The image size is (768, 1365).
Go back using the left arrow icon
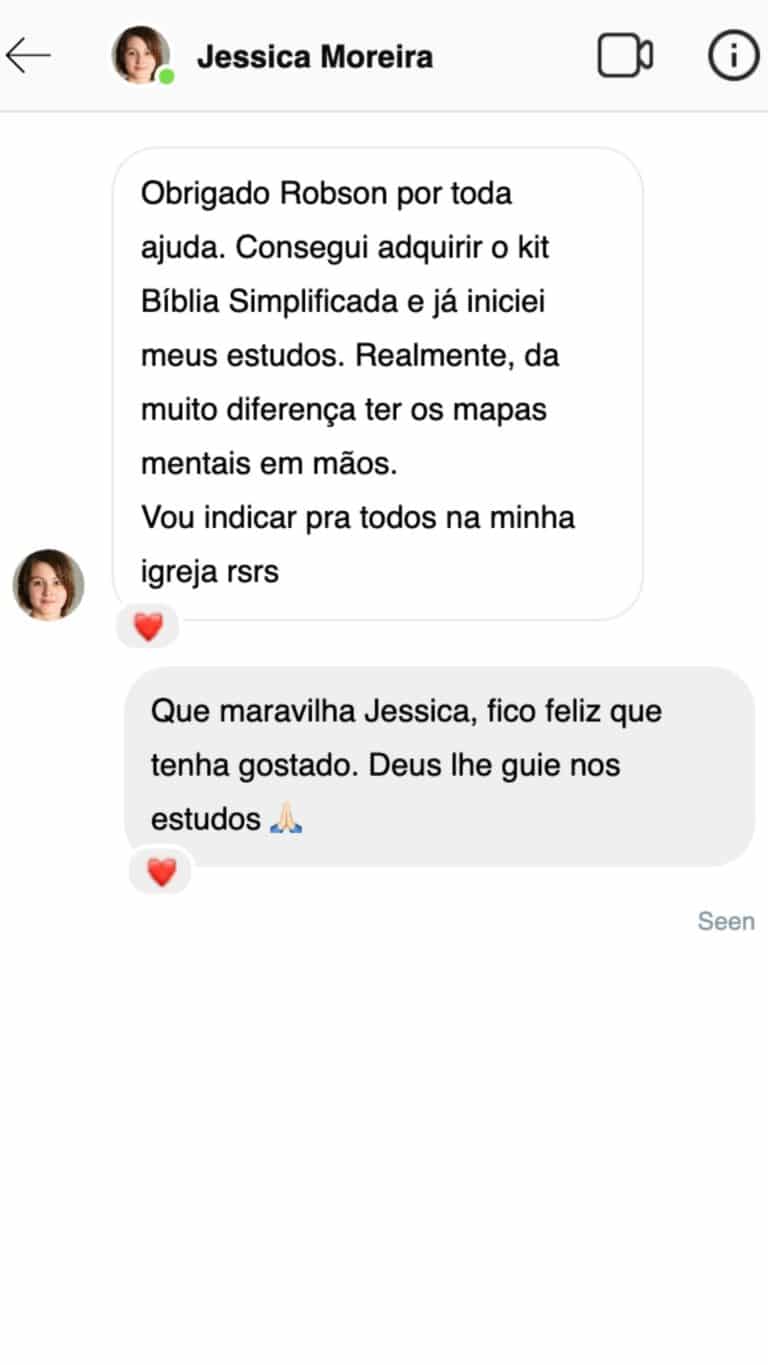[28, 56]
